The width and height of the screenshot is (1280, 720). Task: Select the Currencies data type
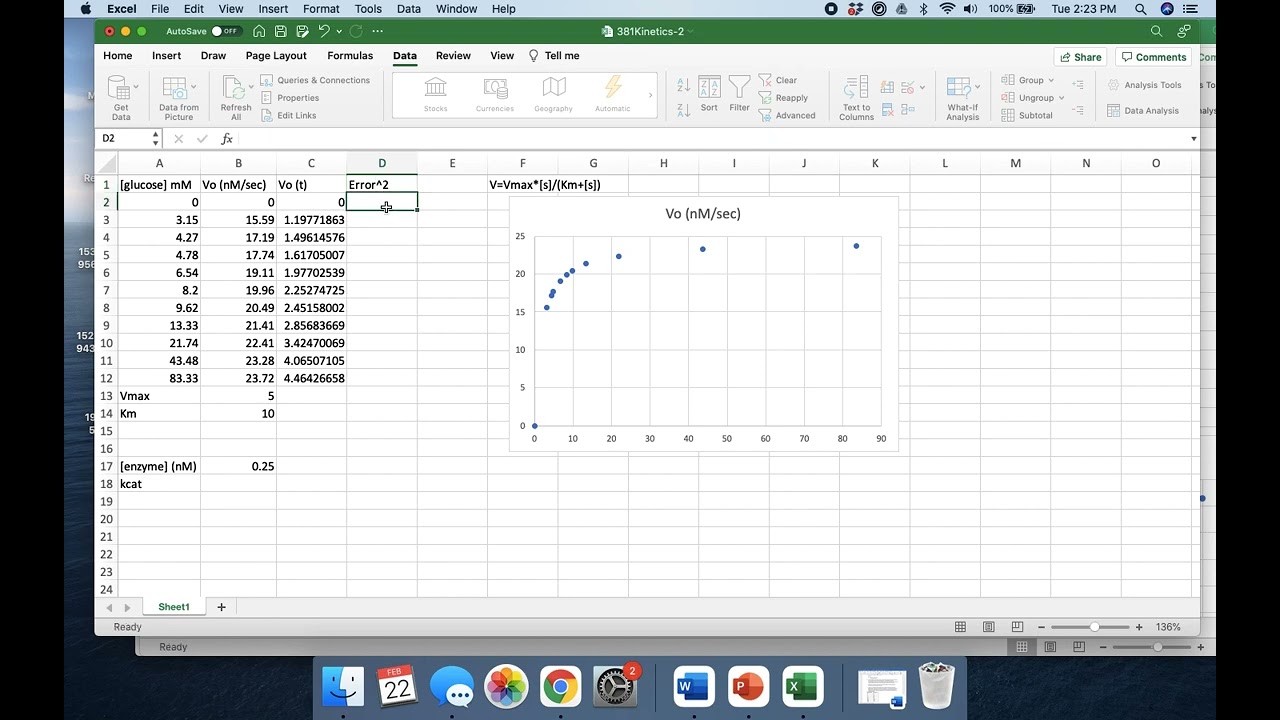495,96
